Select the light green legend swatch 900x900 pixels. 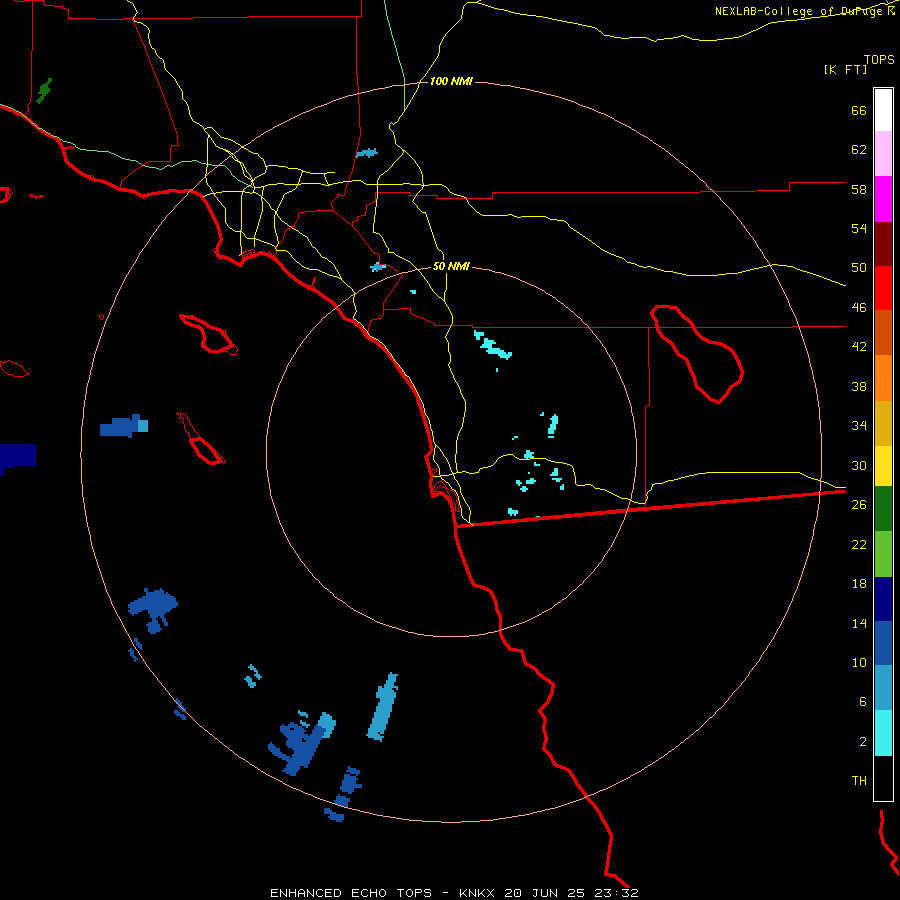pyautogui.click(x=883, y=554)
